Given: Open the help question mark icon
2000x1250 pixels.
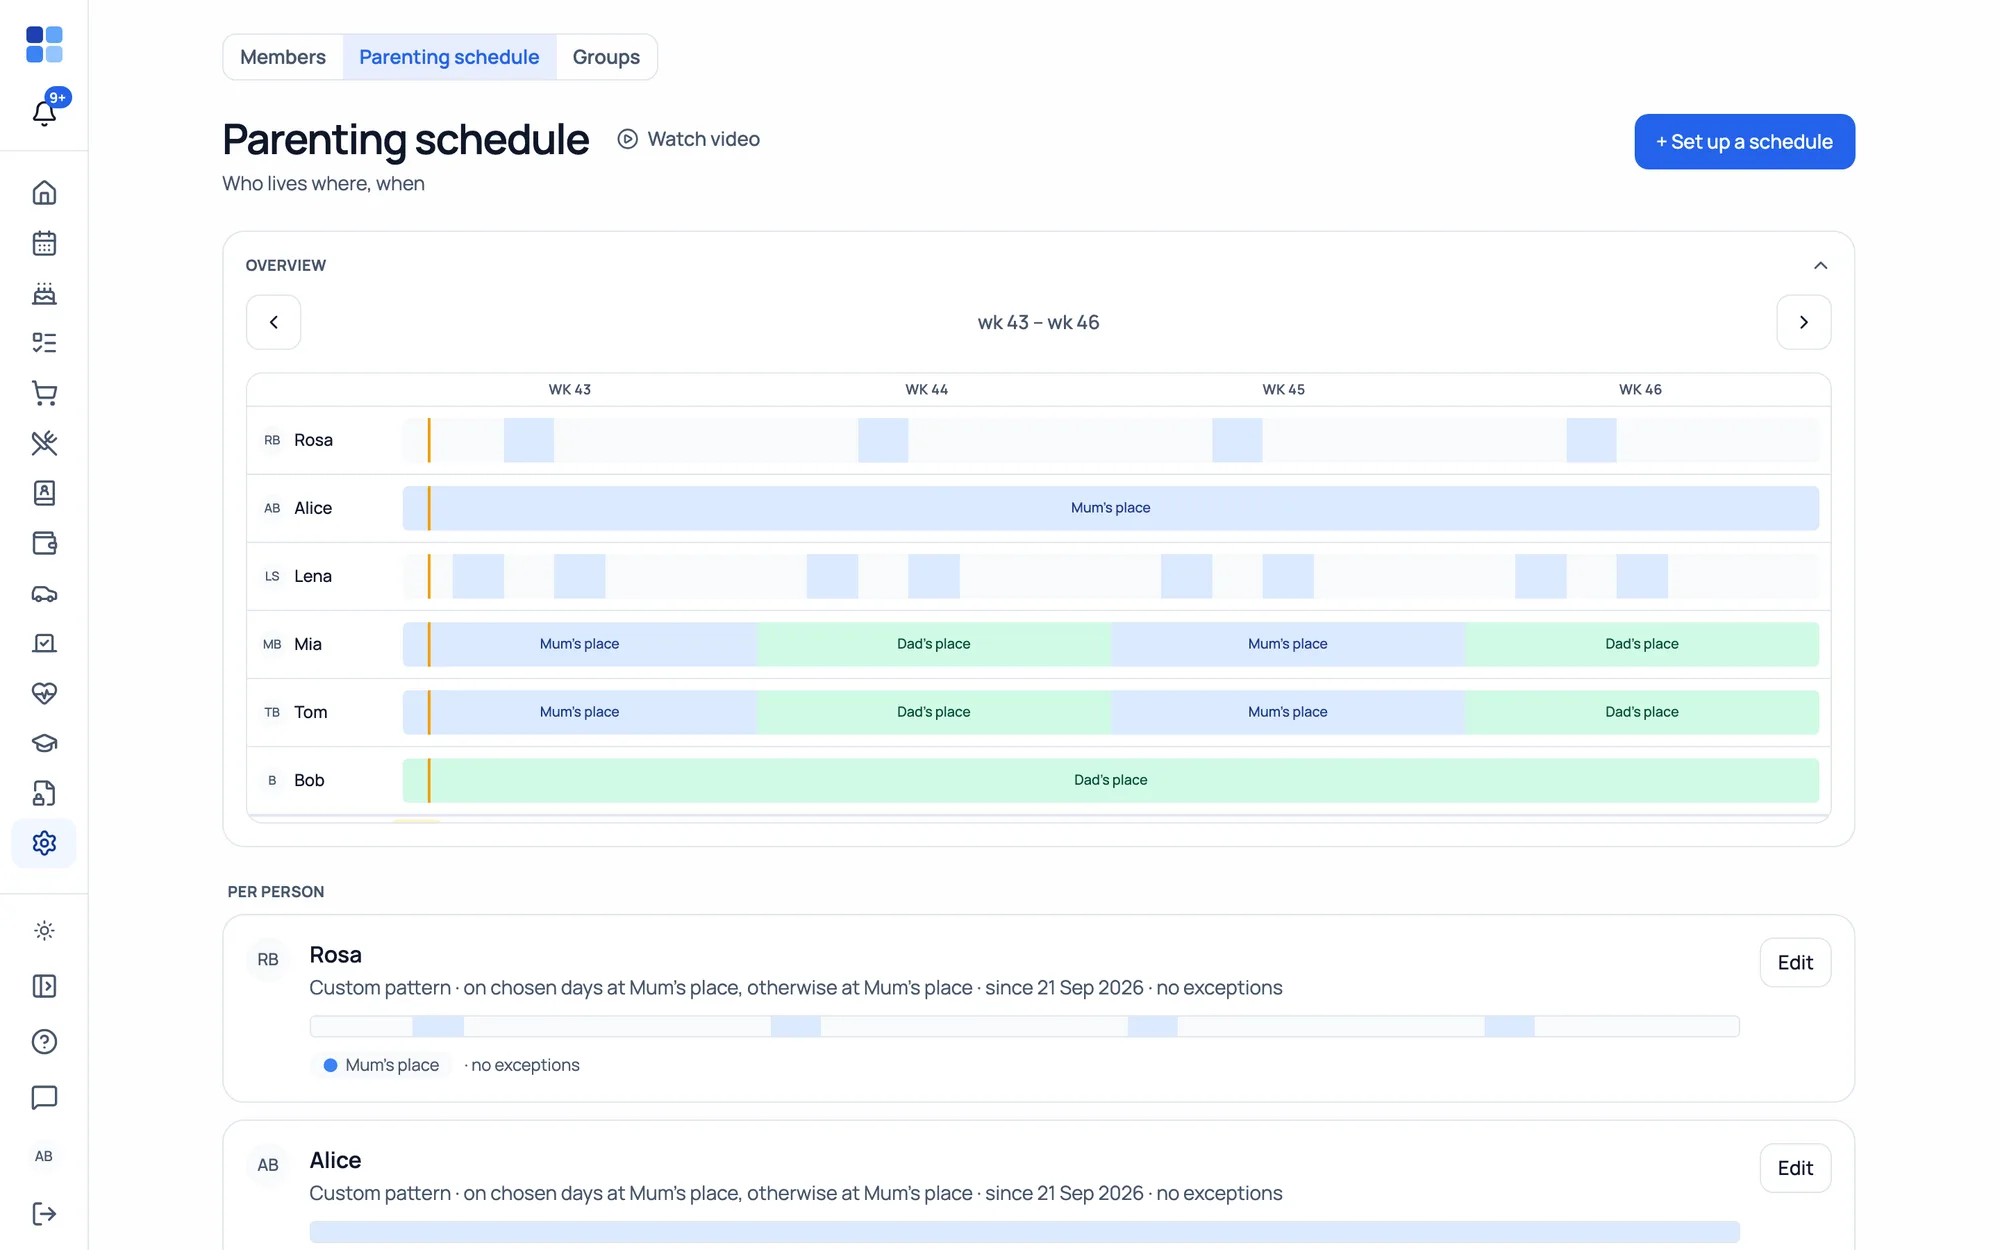Looking at the screenshot, I should point(44,1042).
